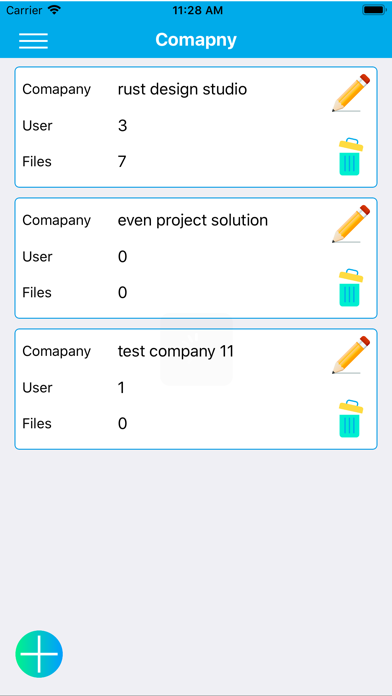Tap the Comapny header title

(196, 40)
